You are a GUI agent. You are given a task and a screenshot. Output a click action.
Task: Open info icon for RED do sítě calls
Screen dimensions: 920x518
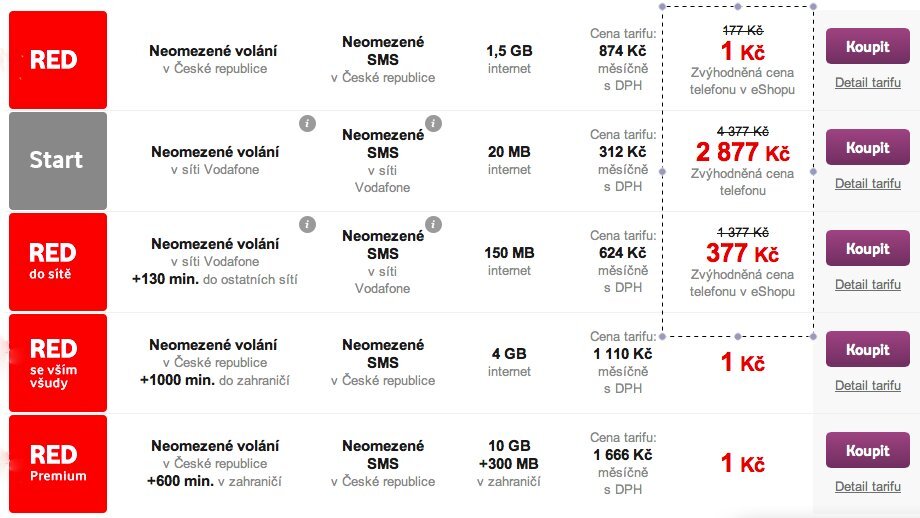308,224
